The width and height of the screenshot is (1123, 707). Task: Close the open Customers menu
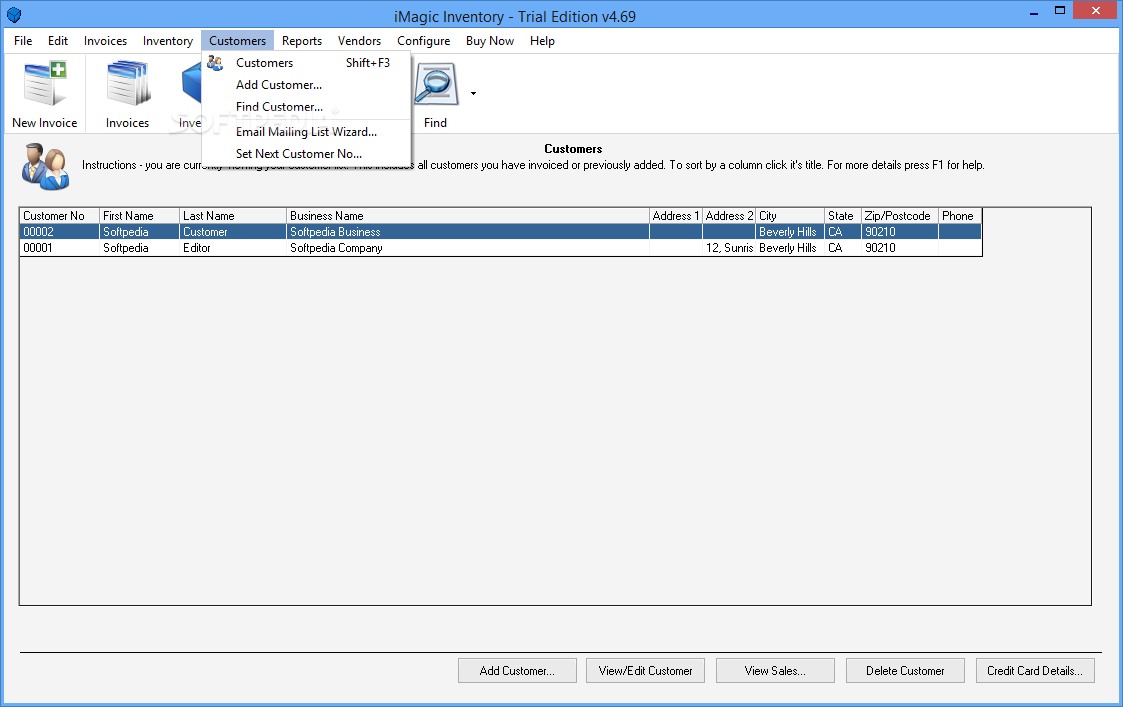[237, 41]
